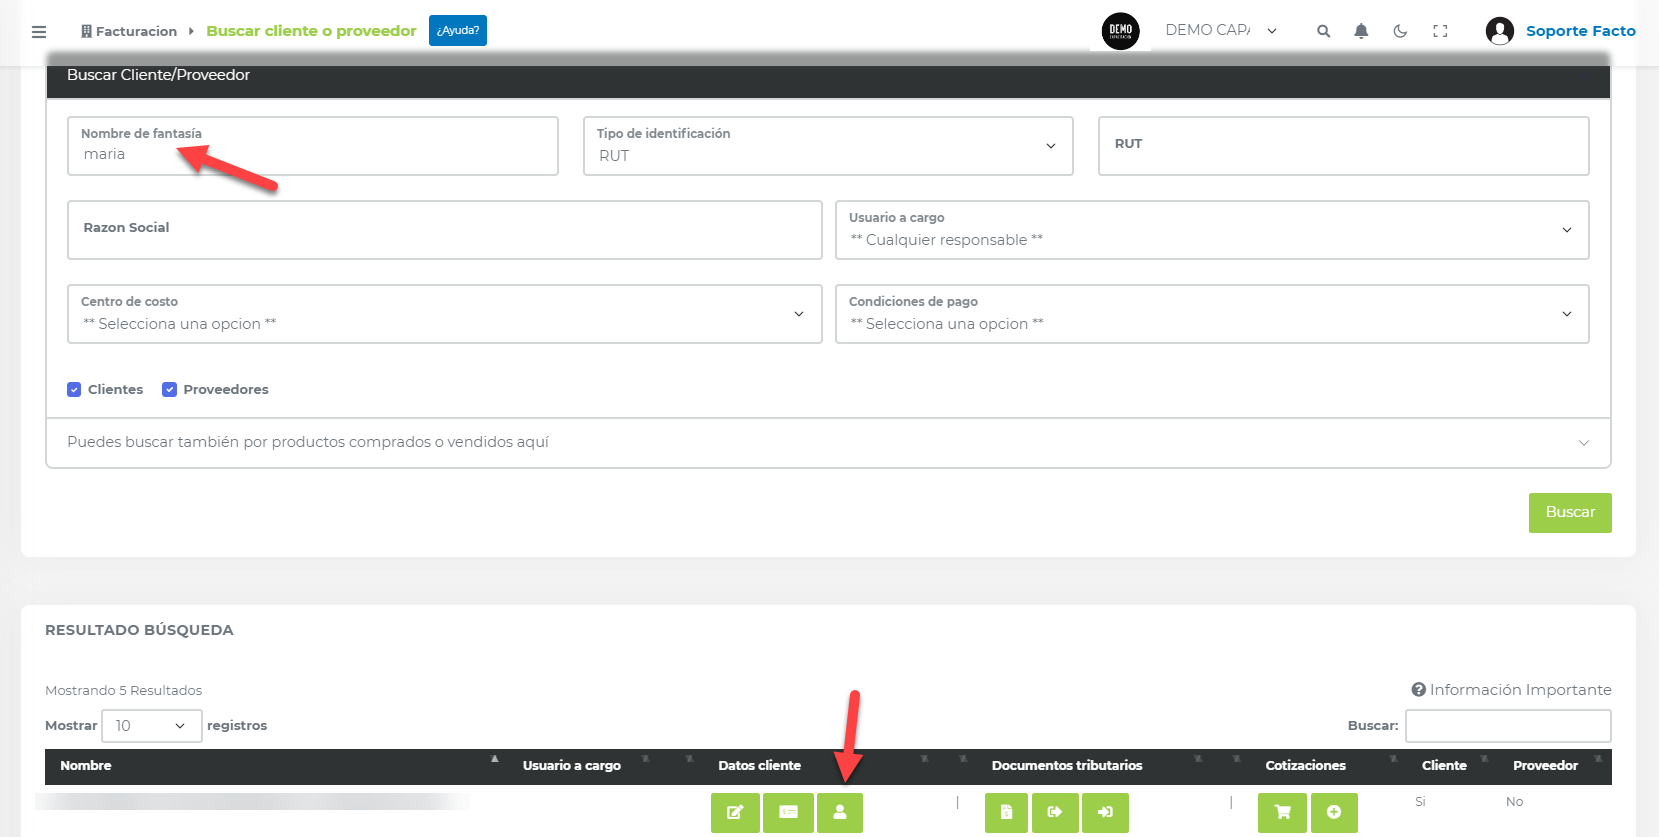This screenshot has width=1659, height=837.
Task: Uncheck the Proveedores checkbox
Action: tap(170, 390)
